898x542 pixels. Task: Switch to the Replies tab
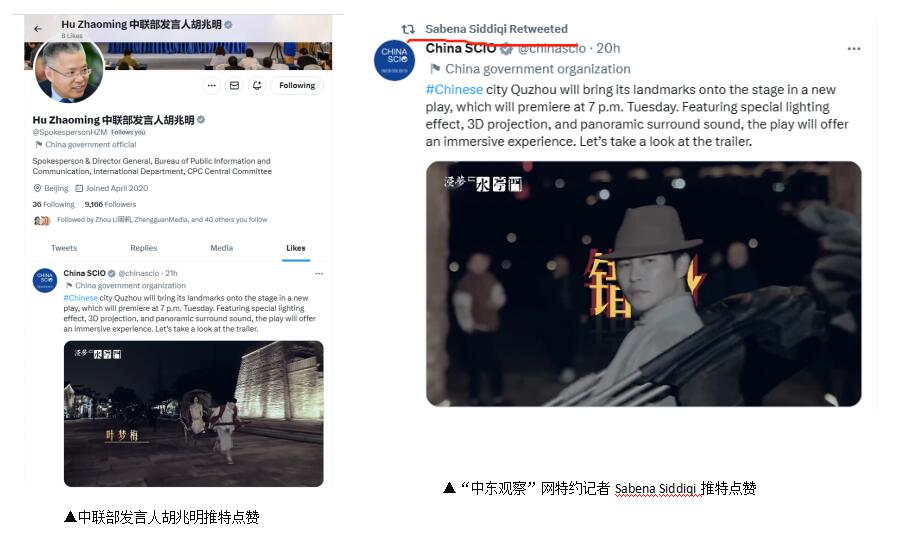coord(143,248)
